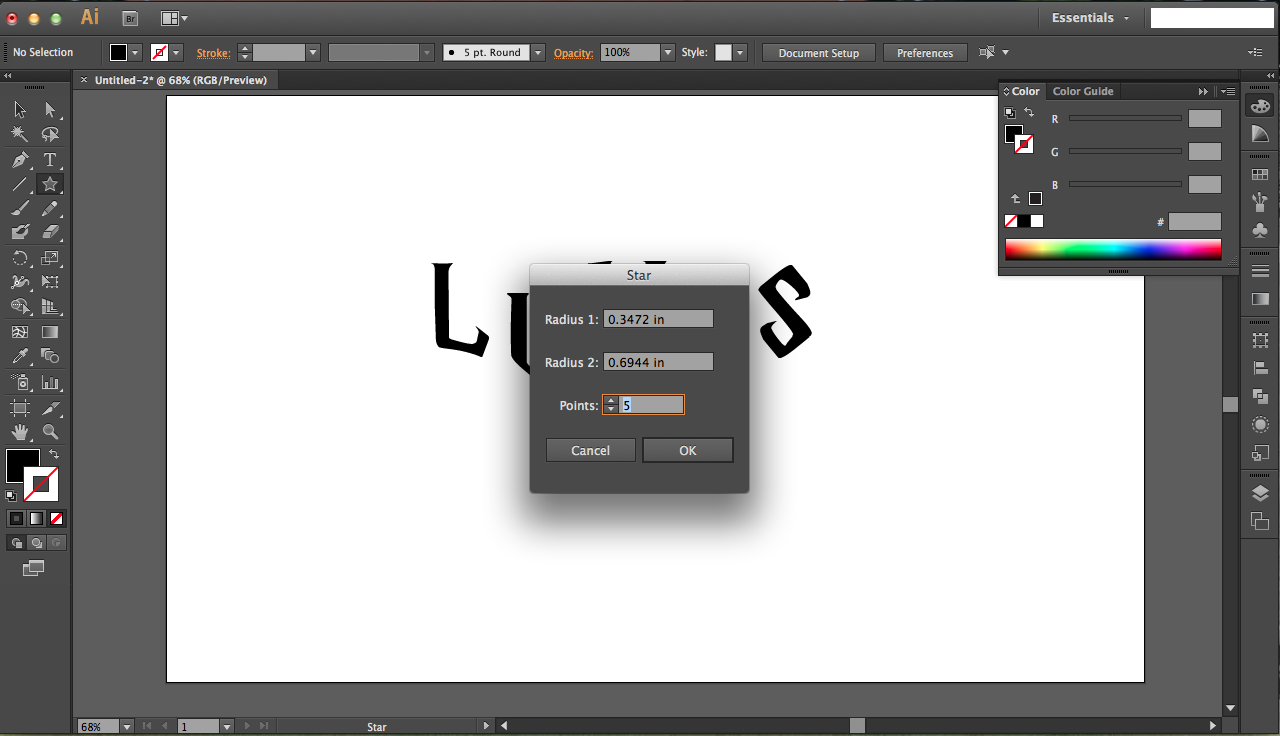This screenshot has width=1280, height=736.
Task: Open the Layers panel from the dock
Action: 1260,493
